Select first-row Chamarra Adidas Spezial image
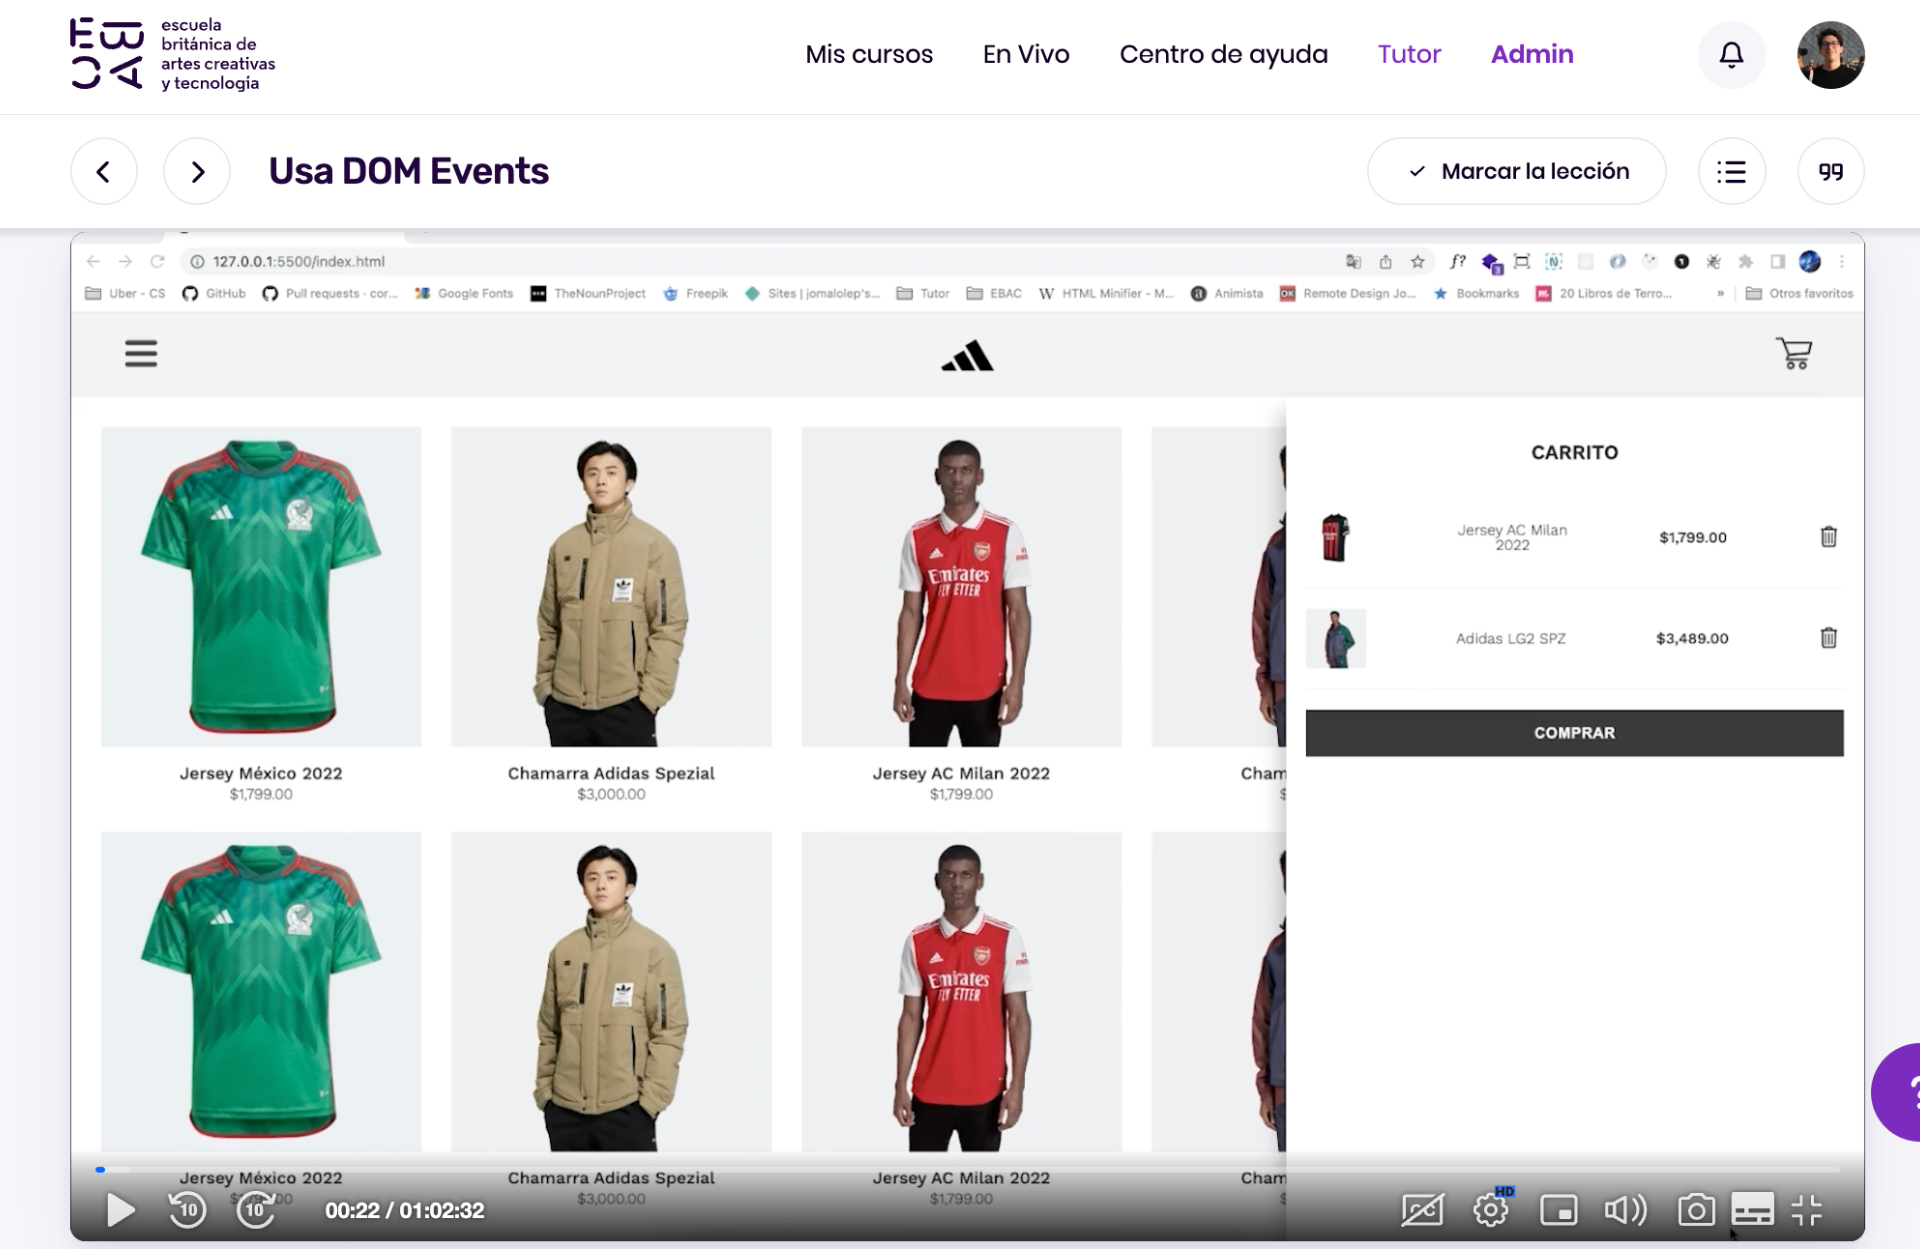 (x=611, y=587)
